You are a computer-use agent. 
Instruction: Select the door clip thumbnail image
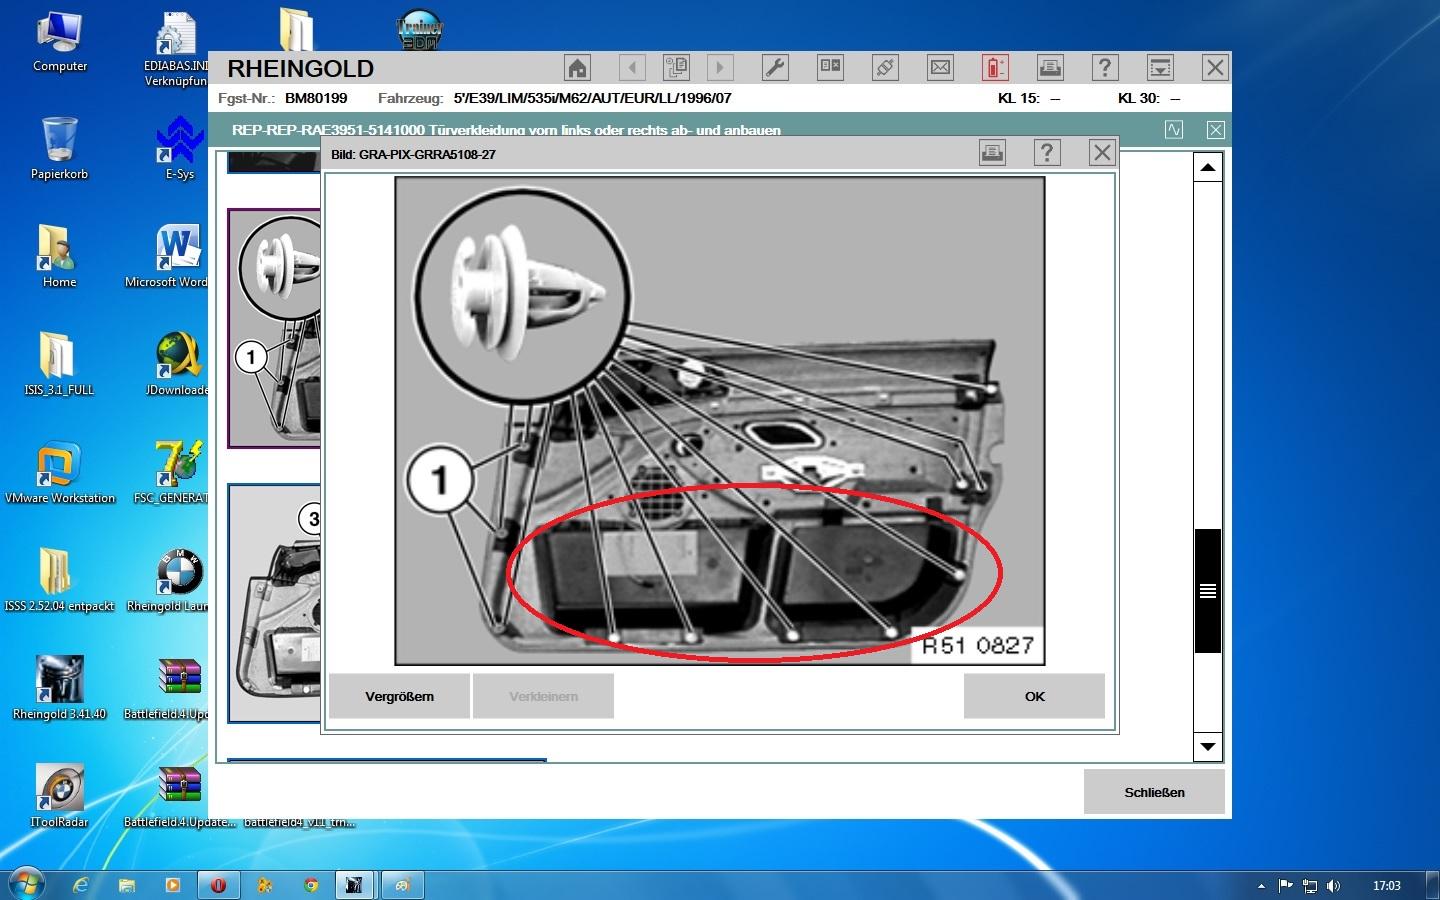click(x=275, y=328)
